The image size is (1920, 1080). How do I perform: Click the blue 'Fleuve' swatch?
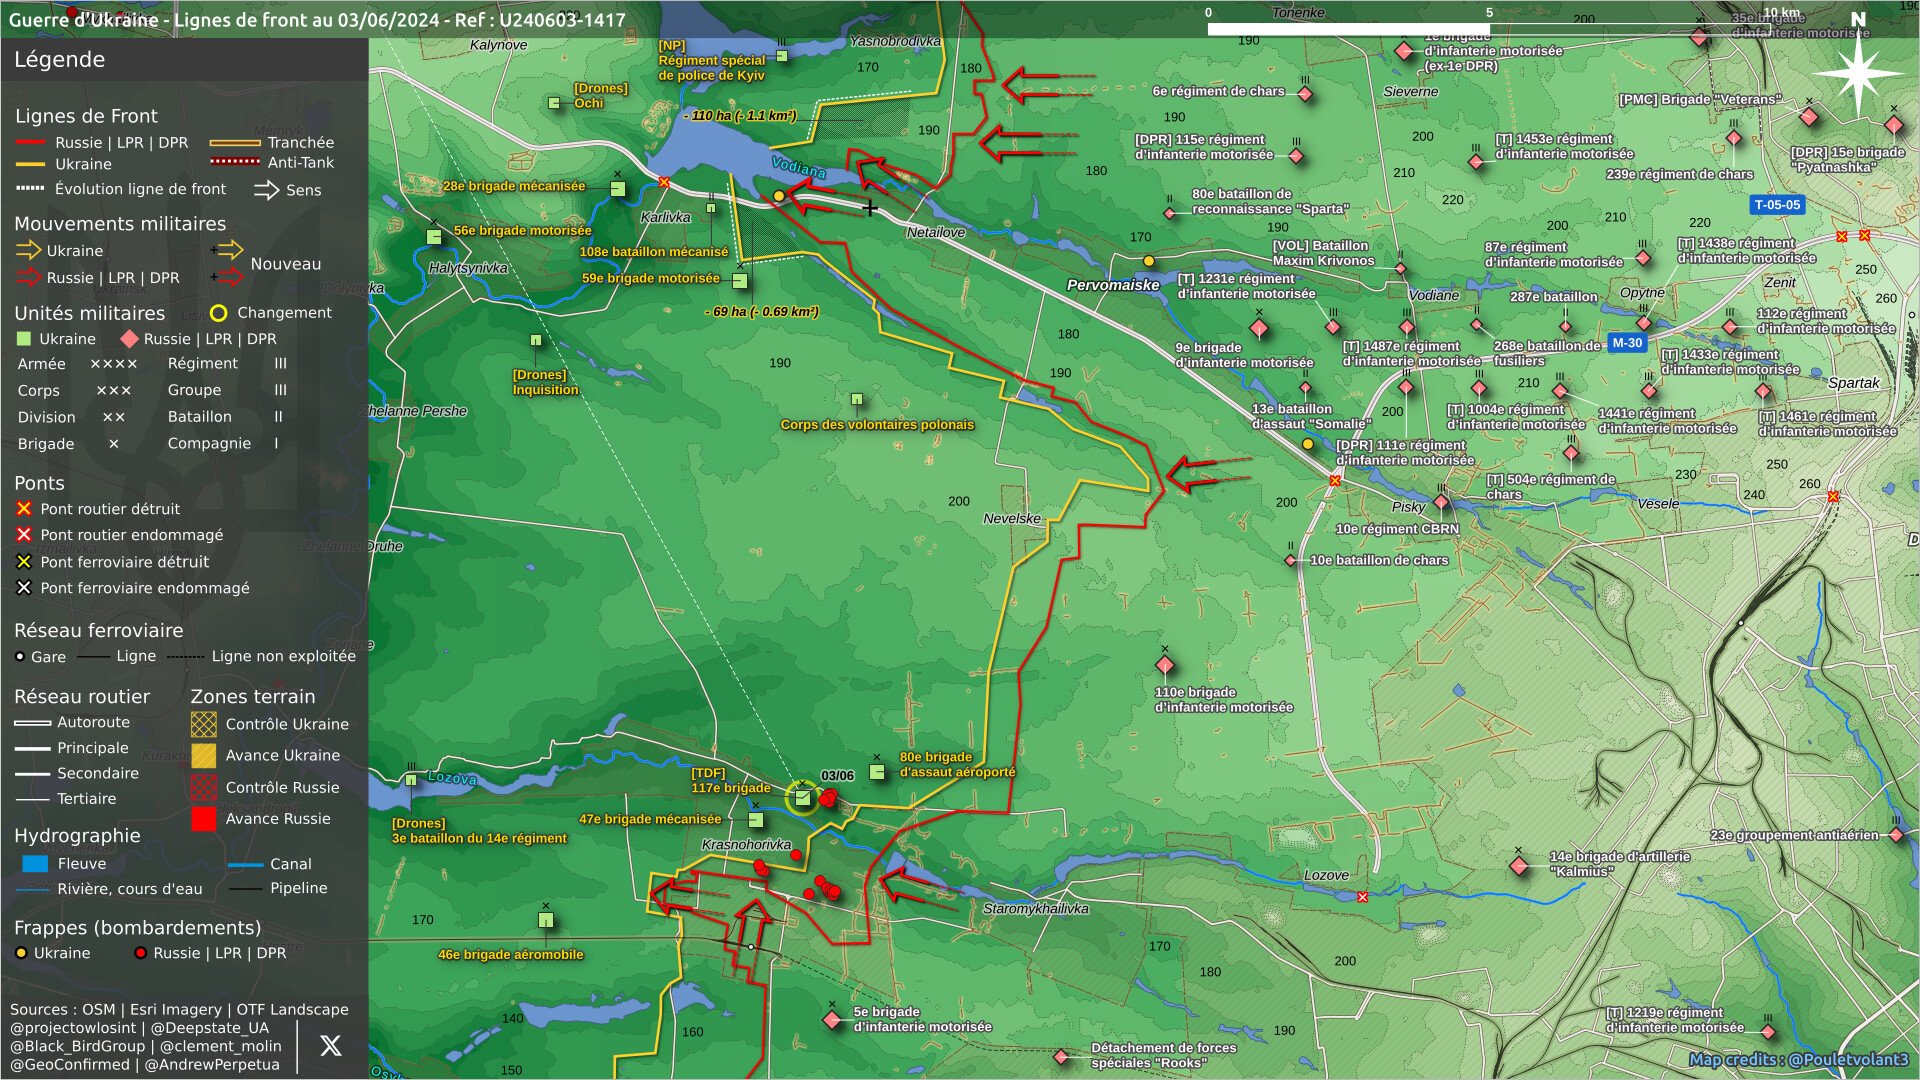[34, 864]
